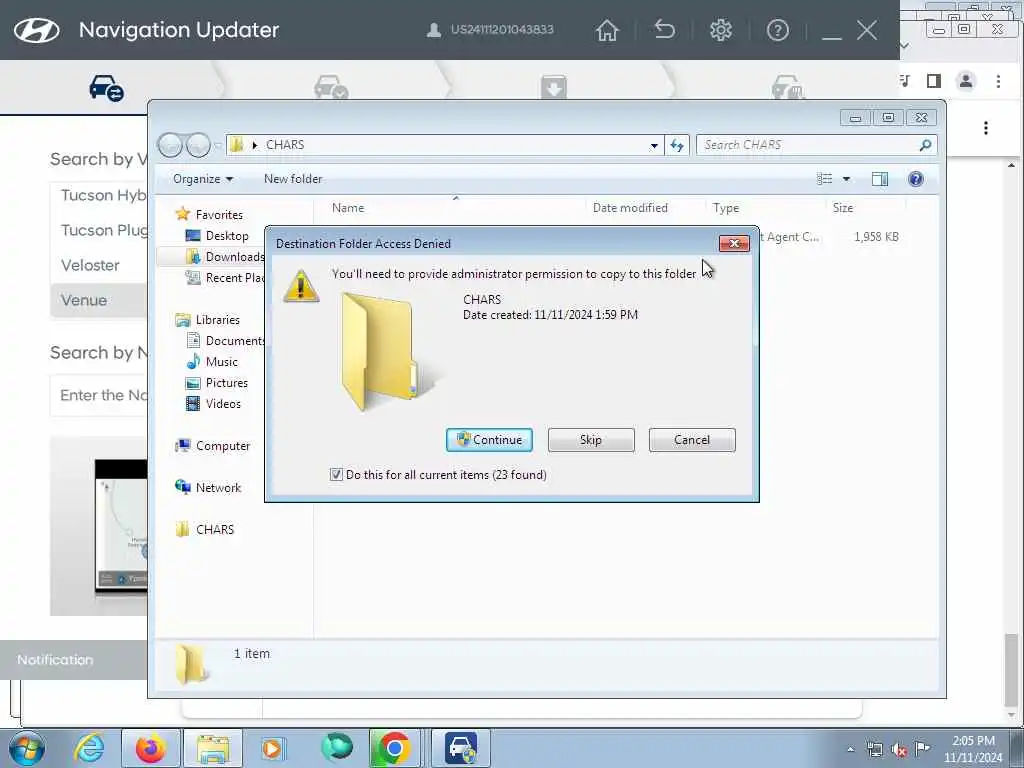This screenshot has width=1024, height=768.
Task: Click the Enter the No. input field
Action: 99,395
